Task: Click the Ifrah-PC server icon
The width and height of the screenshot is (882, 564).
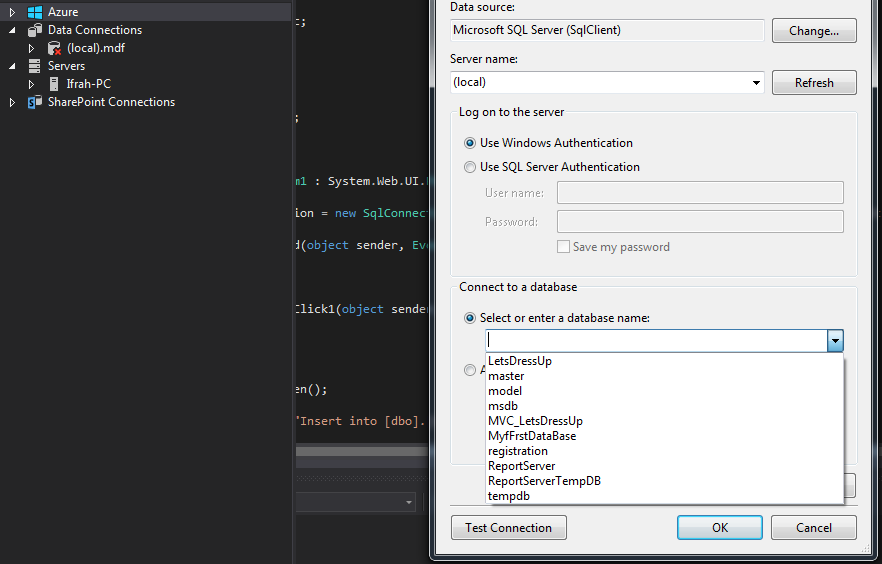Action: click(54, 84)
